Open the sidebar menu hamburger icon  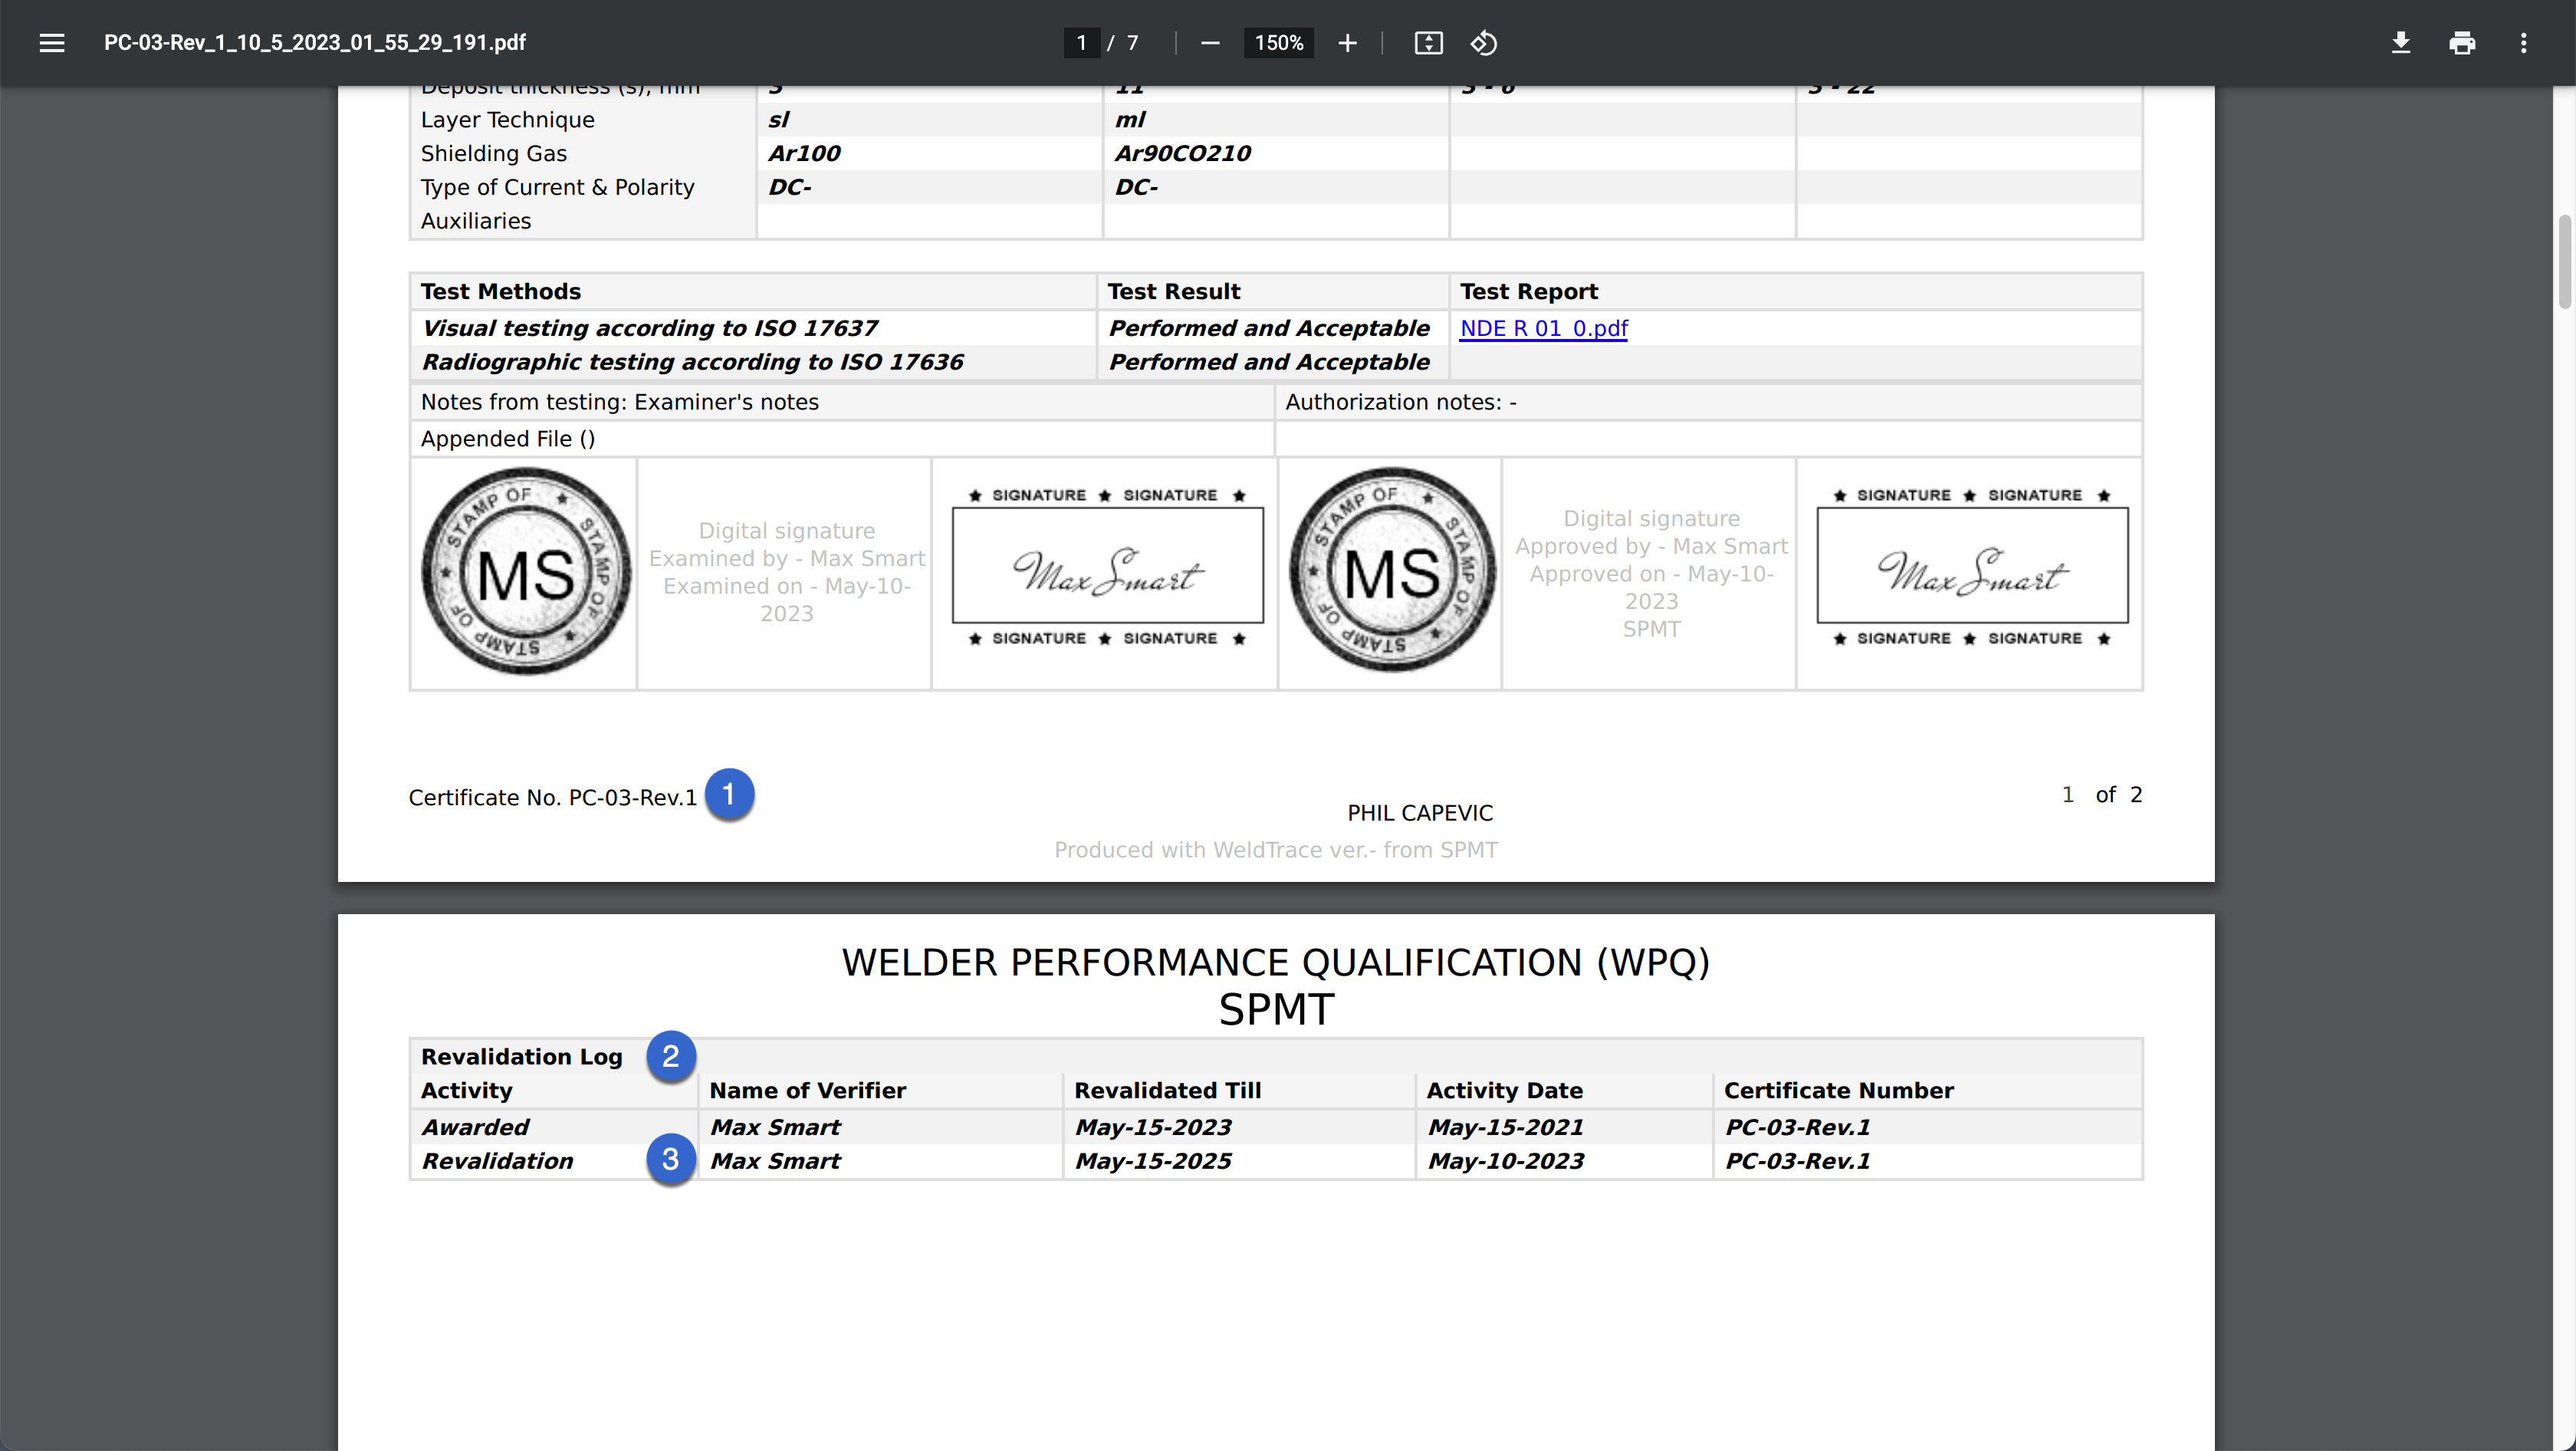pyautogui.click(x=52, y=43)
